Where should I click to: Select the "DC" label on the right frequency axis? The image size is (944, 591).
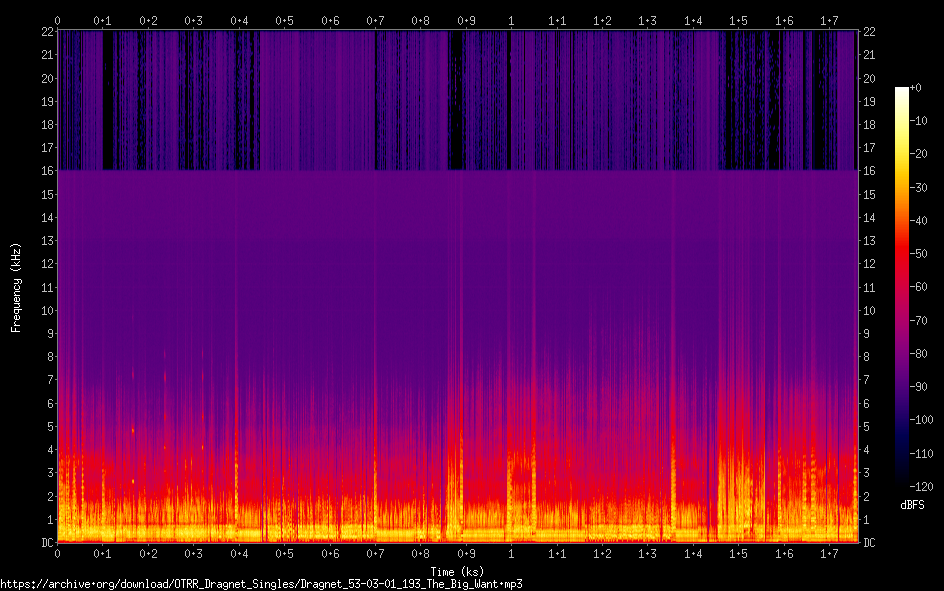[869, 543]
